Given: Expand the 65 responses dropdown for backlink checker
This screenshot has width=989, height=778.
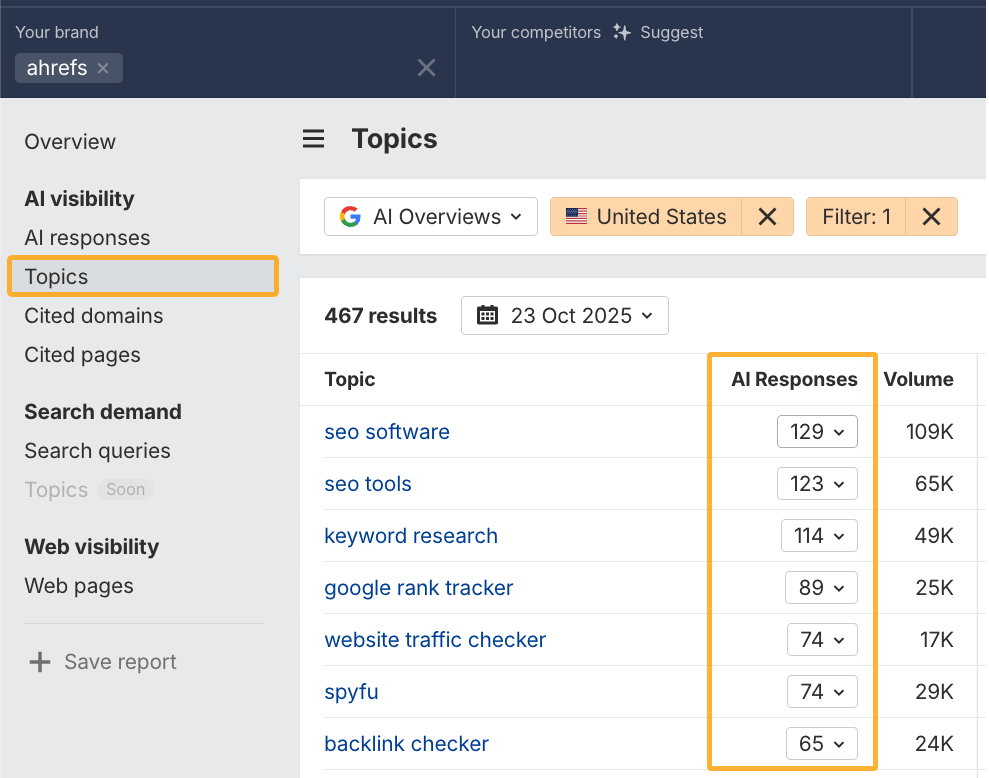Looking at the screenshot, I should 822,743.
